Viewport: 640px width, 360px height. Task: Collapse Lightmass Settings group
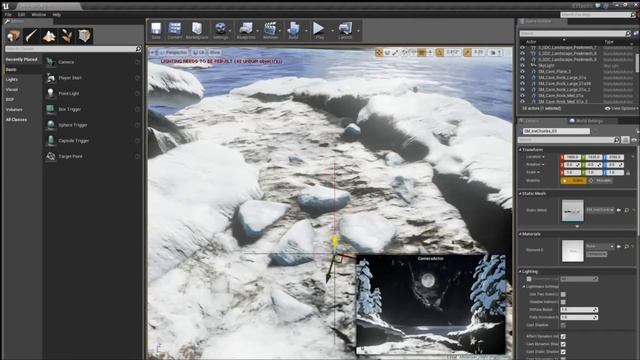click(x=524, y=287)
